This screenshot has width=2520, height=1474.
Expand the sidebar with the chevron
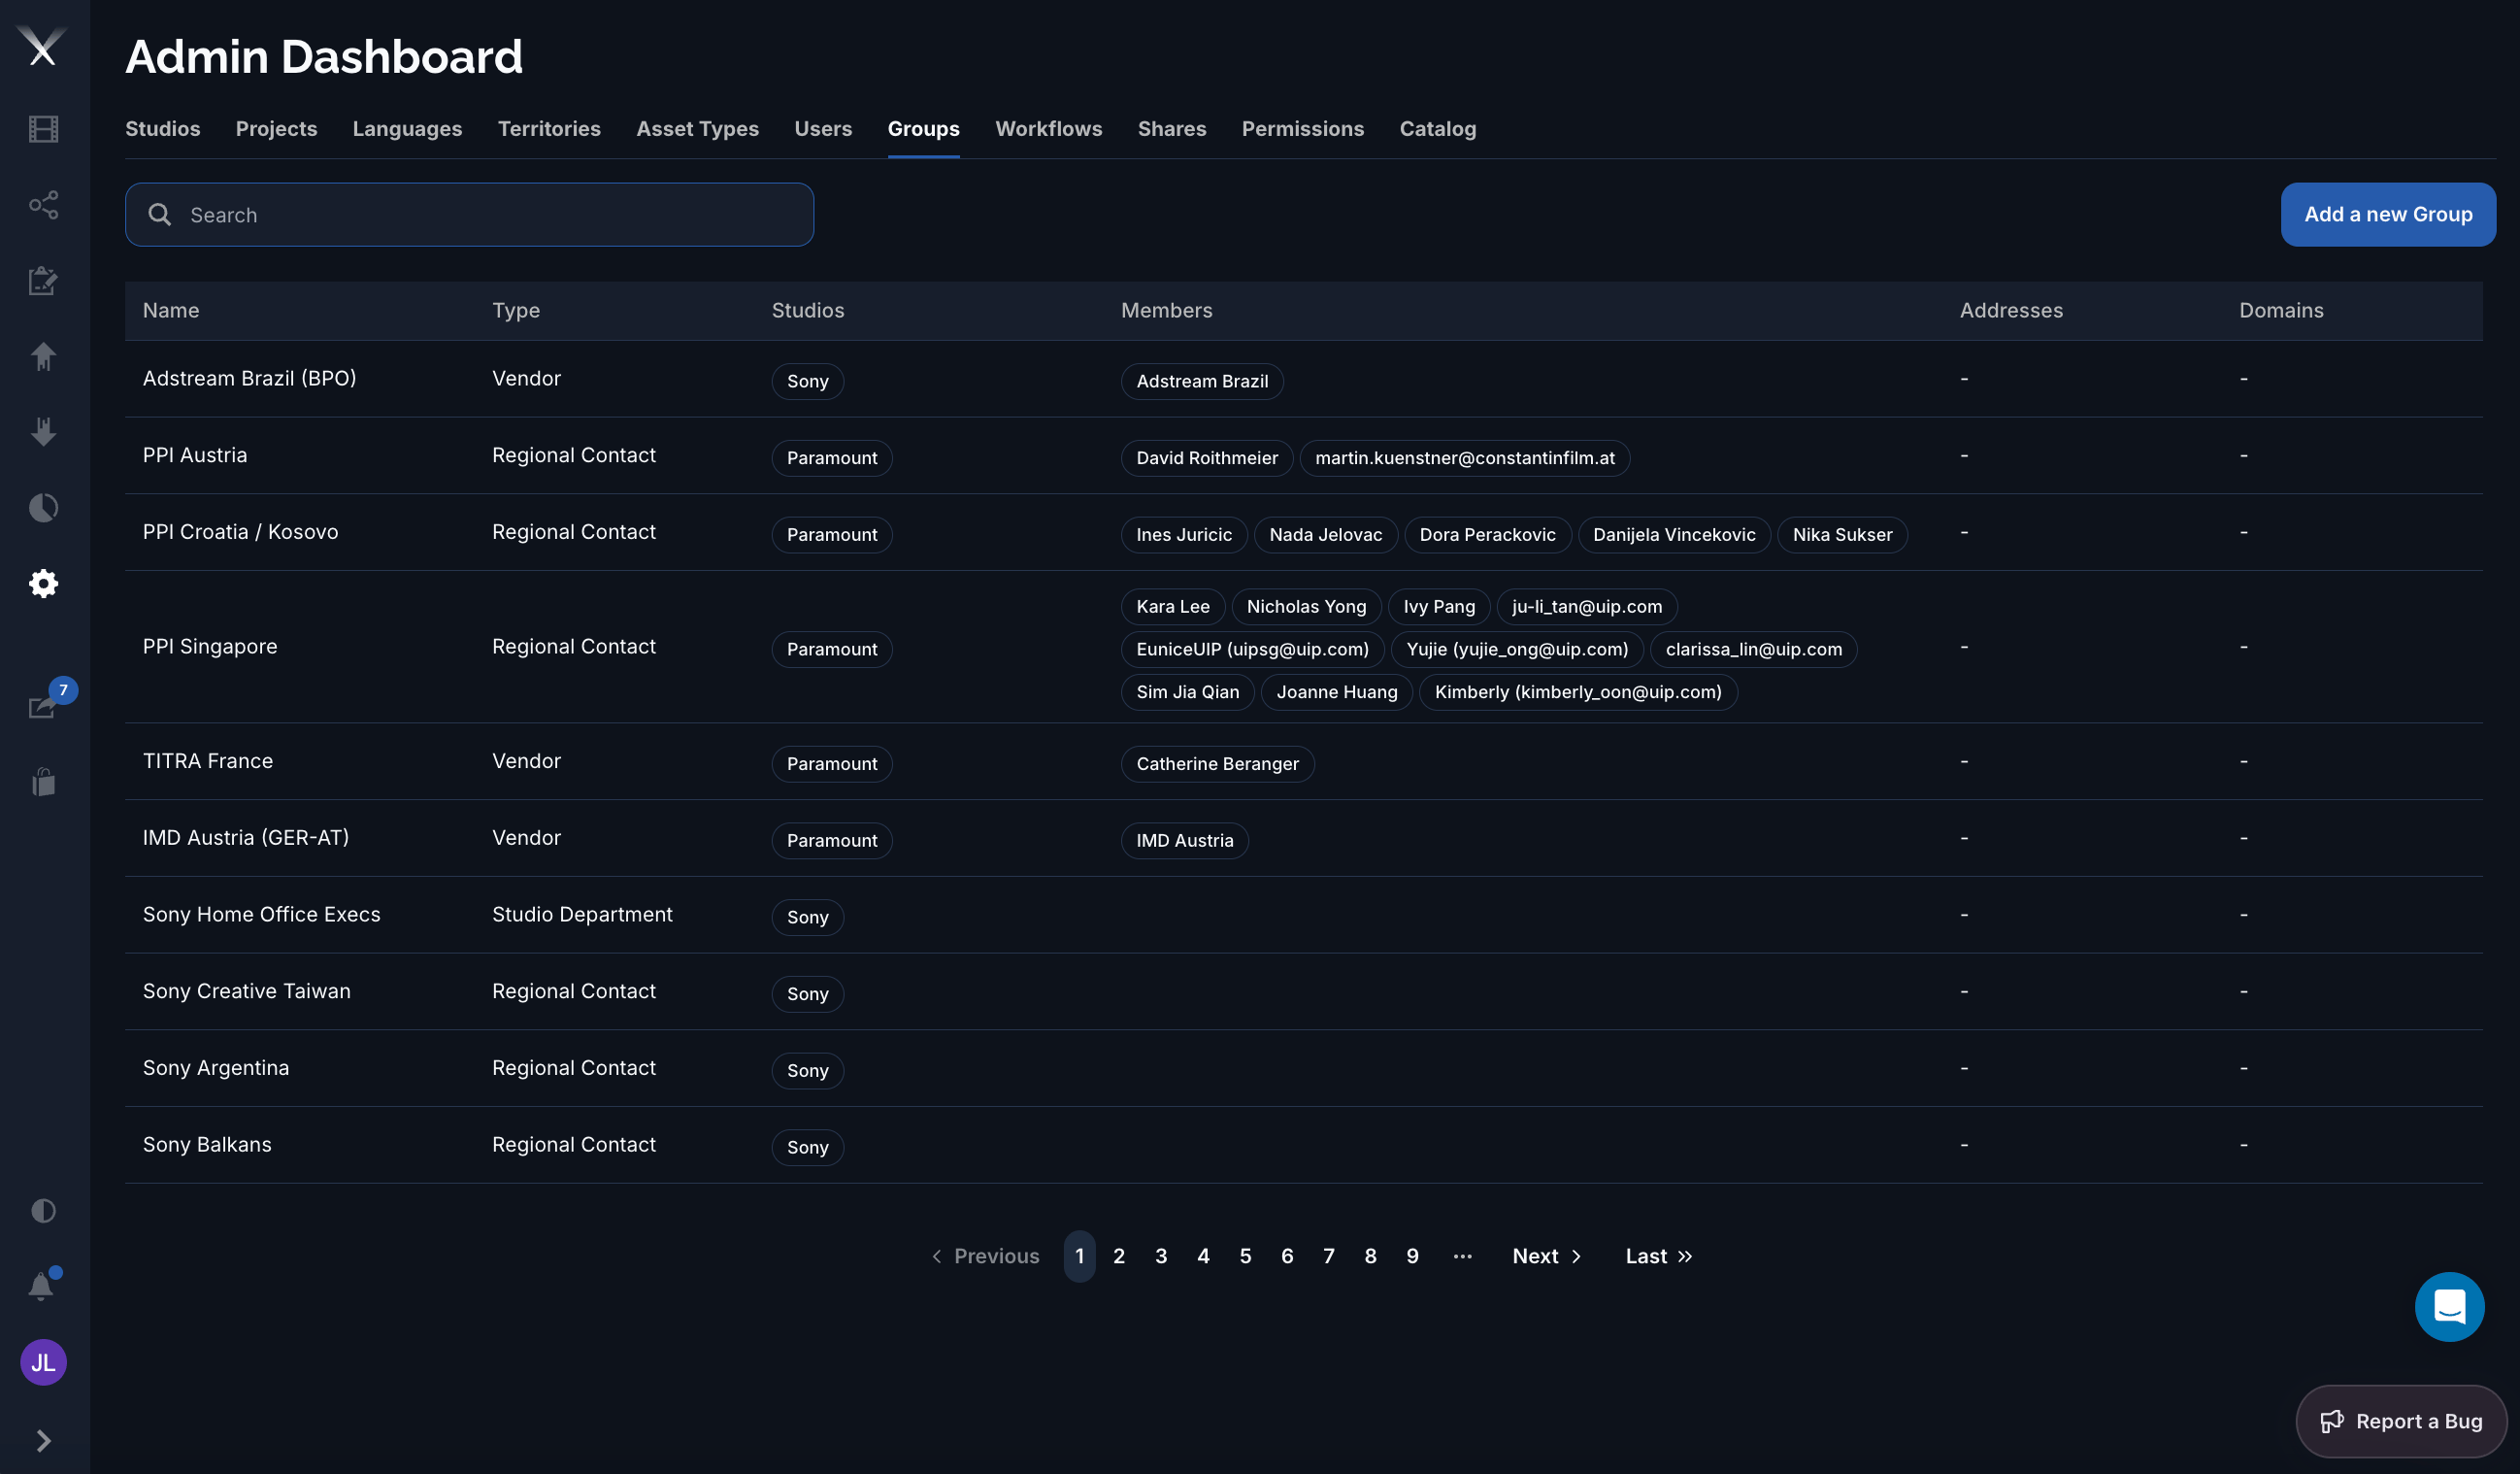tap(43, 1440)
